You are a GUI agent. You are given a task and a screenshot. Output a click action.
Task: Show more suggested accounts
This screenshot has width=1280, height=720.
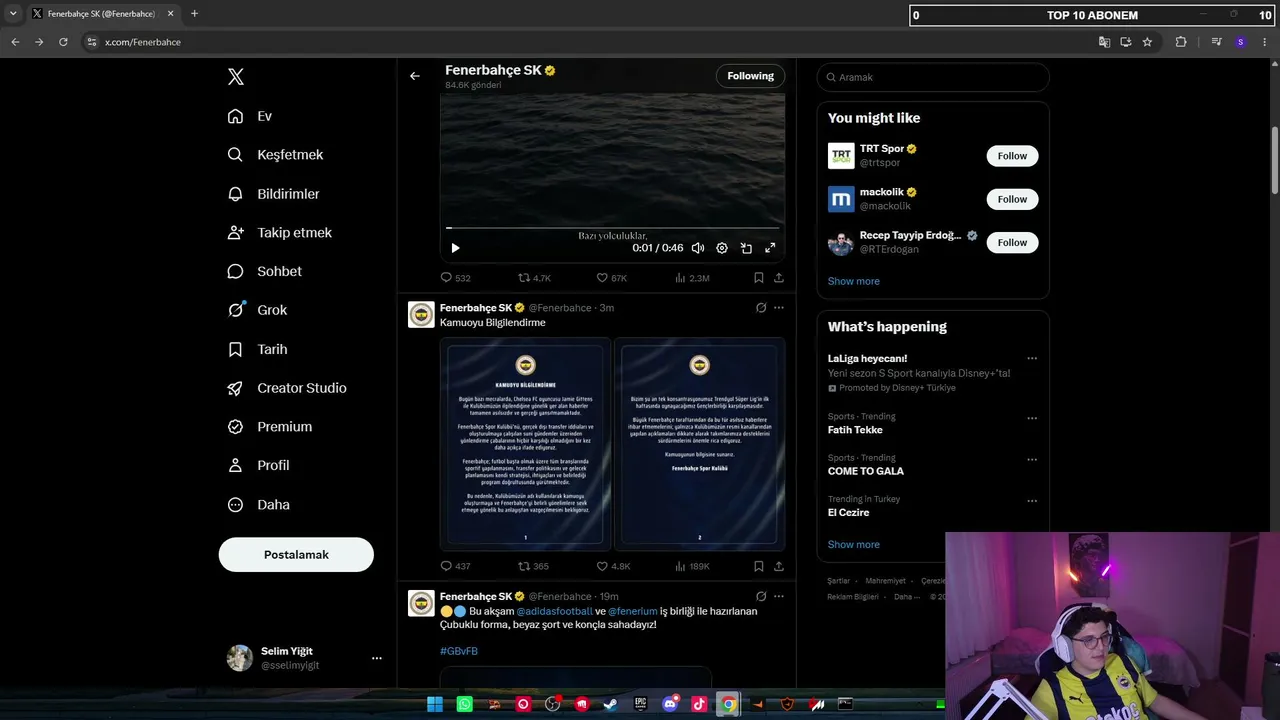pos(854,281)
